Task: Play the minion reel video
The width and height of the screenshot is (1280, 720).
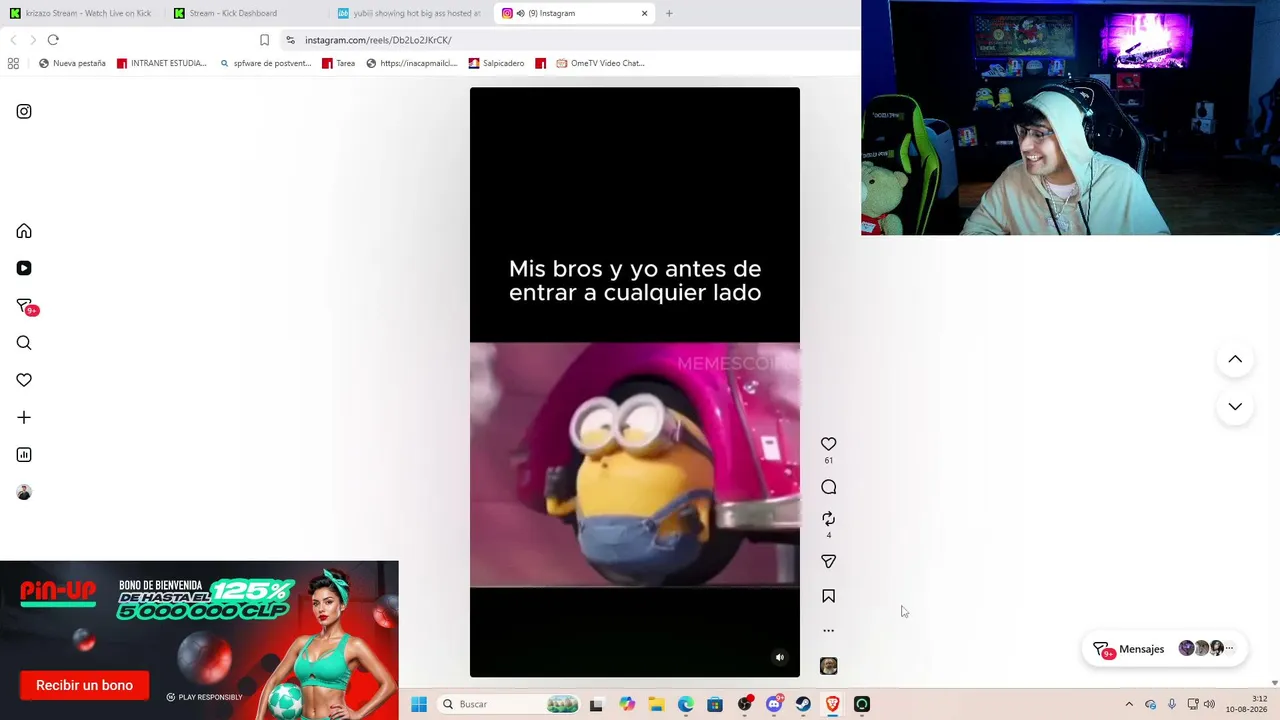Action: point(635,382)
